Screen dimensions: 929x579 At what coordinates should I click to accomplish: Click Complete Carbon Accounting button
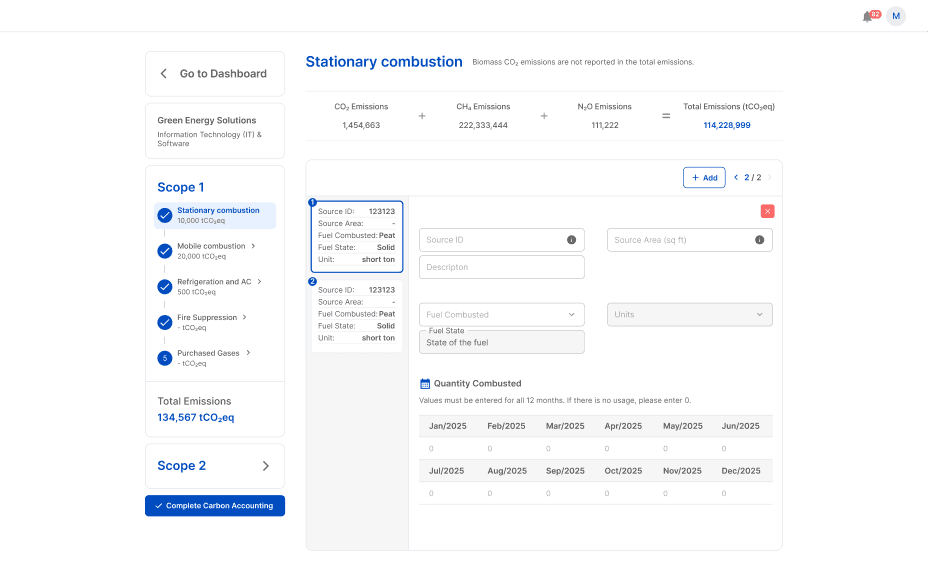(215, 506)
